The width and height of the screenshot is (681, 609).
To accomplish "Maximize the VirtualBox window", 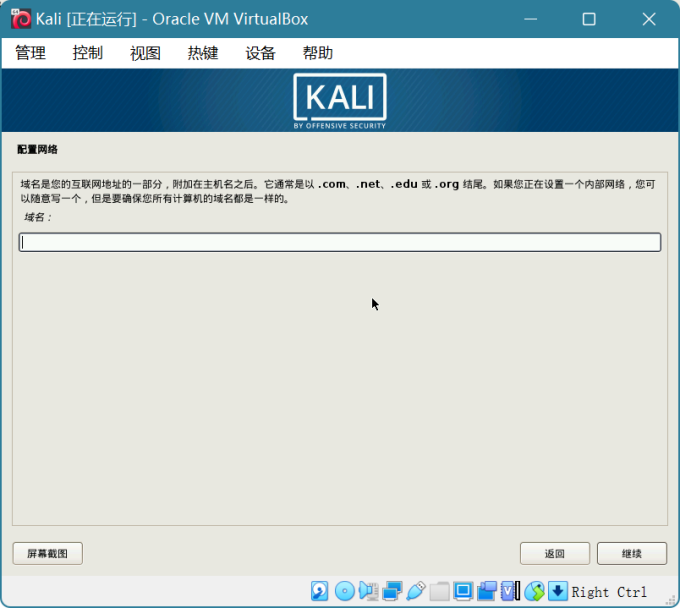I will click(589, 19).
